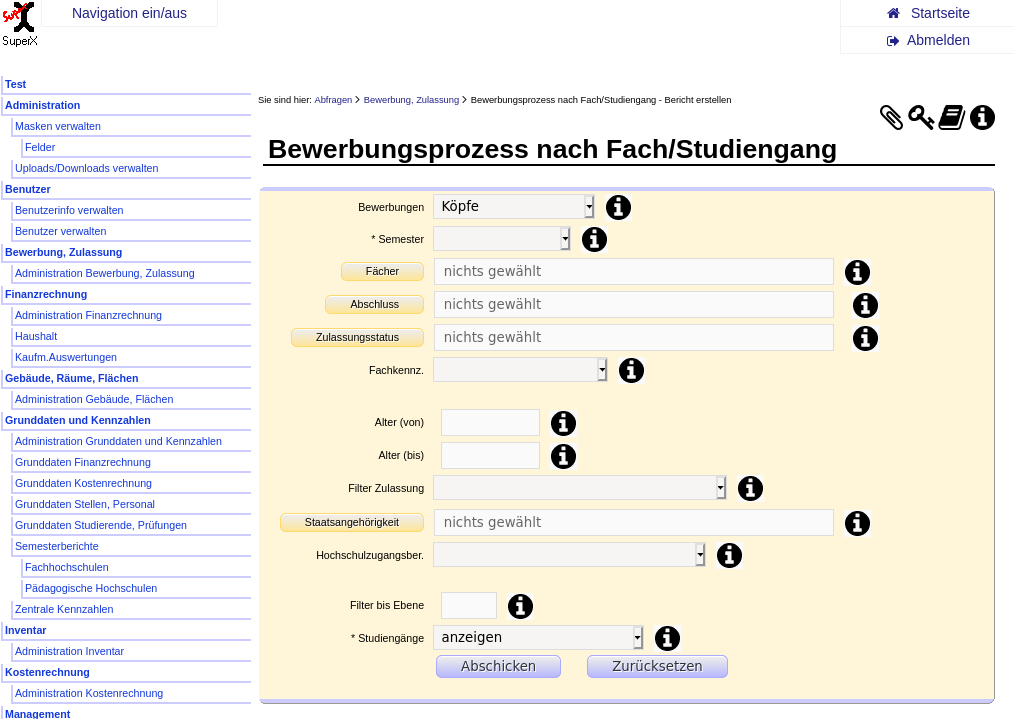Click the info icon beside Bewerbungen dropdown

click(619, 207)
